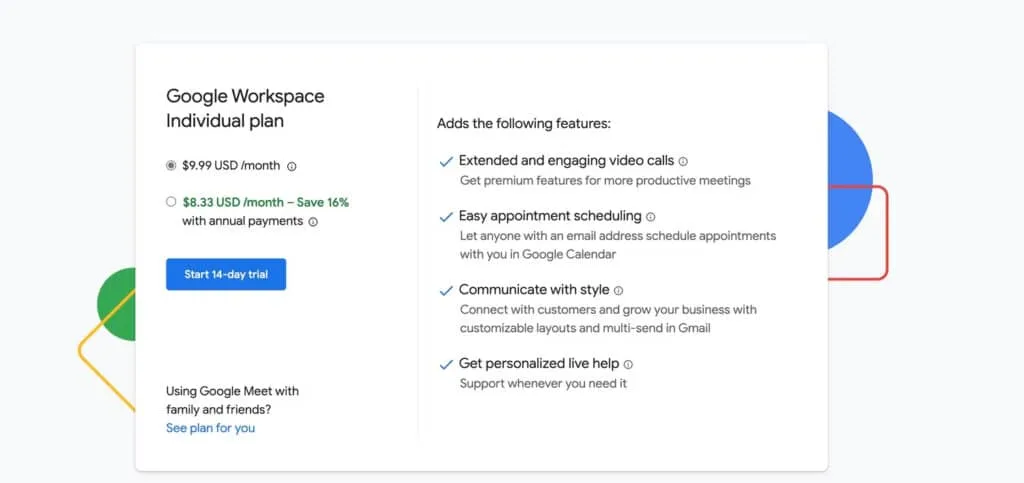
Task: Click the Google Workspace Individual plan heading
Action: (x=245, y=108)
